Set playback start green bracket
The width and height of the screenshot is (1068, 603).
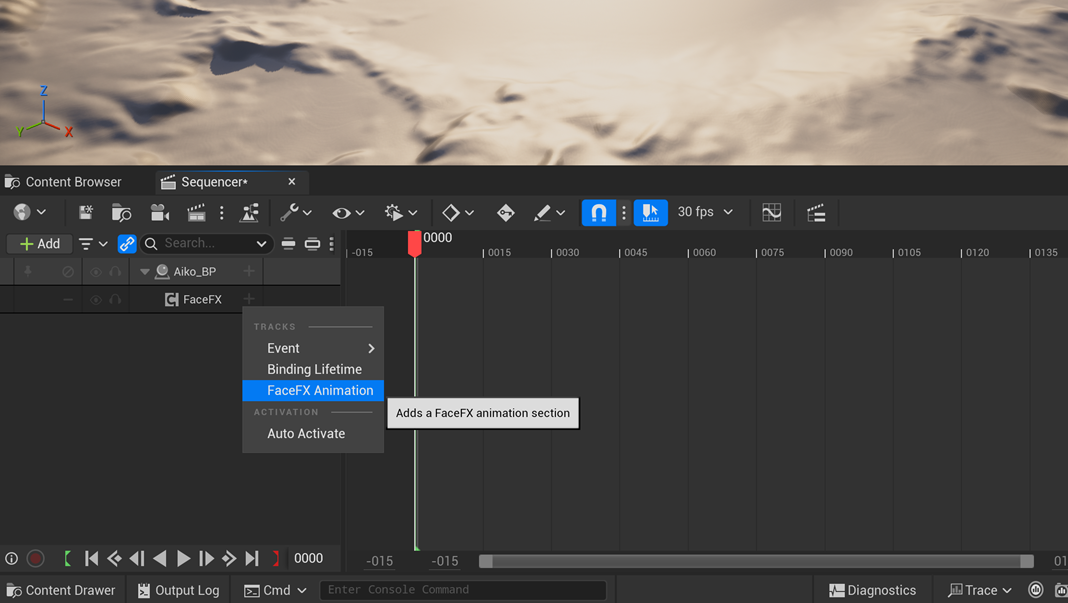point(67,559)
